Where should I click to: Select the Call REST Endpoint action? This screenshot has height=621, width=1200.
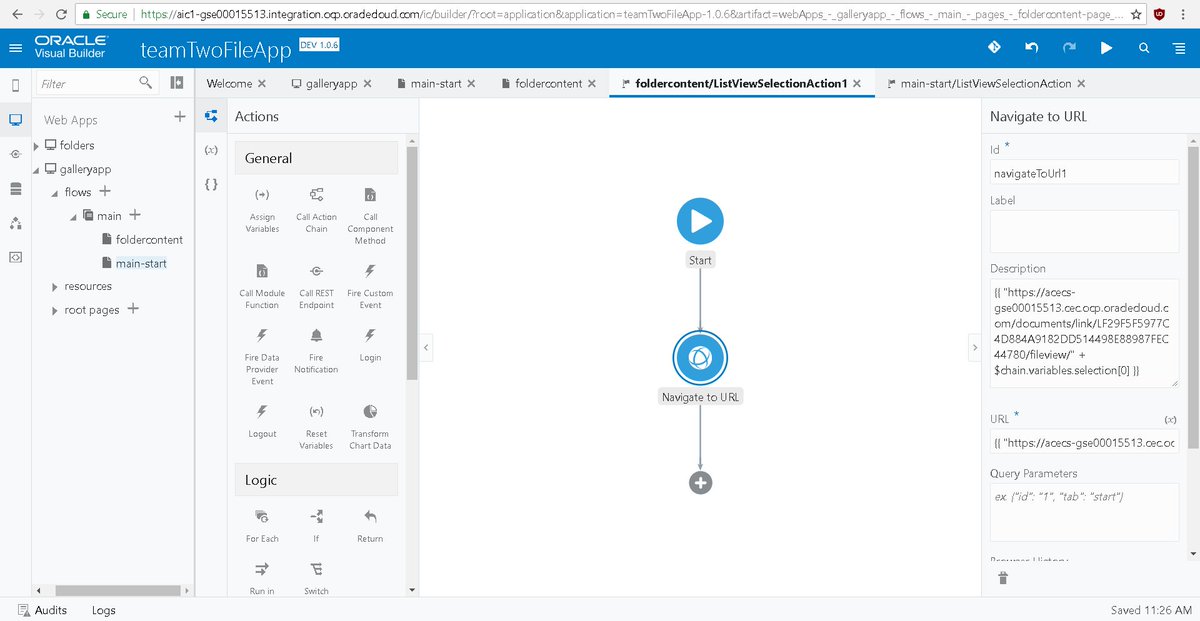(316, 285)
